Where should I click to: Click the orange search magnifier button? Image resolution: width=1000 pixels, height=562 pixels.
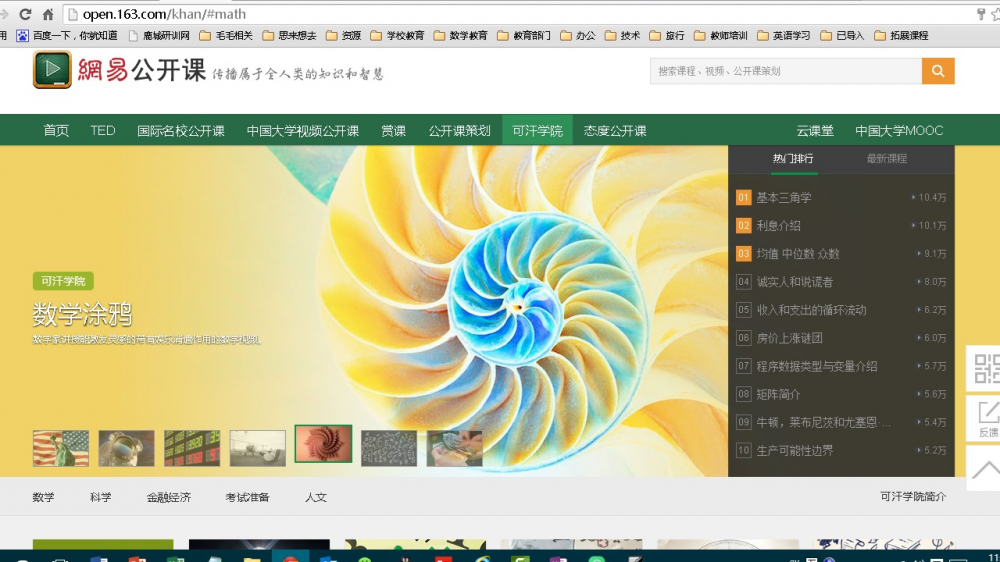(x=938, y=71)
